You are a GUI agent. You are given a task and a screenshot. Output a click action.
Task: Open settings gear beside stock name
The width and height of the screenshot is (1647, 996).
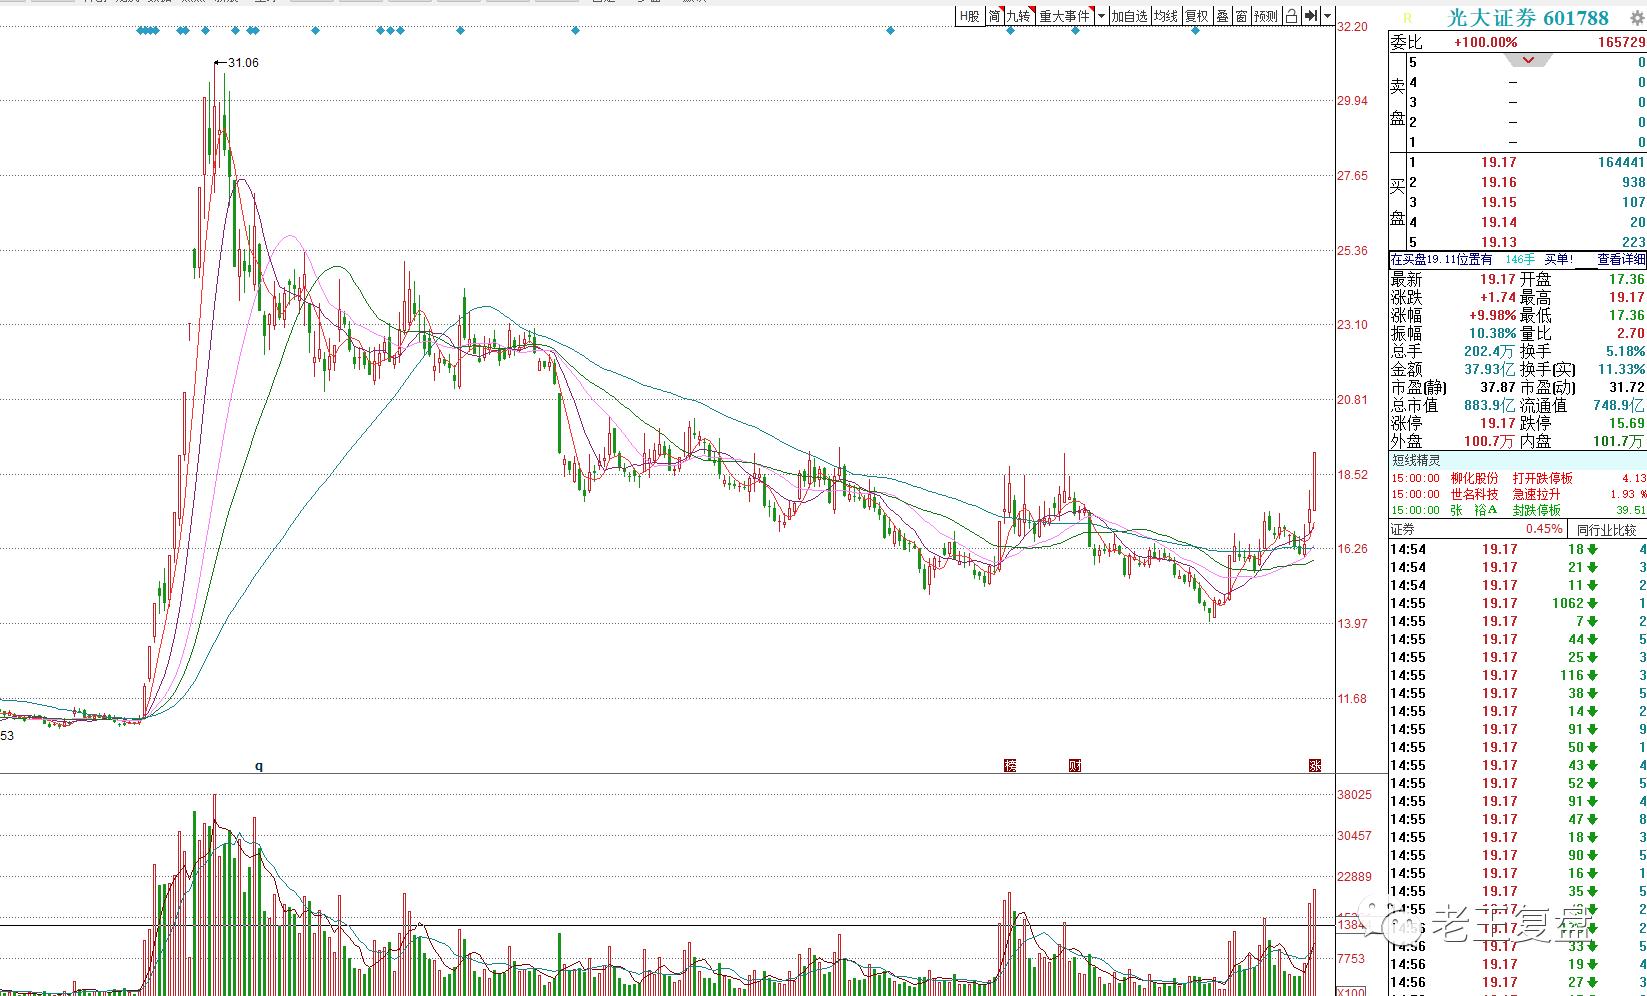pos(1637,18)
